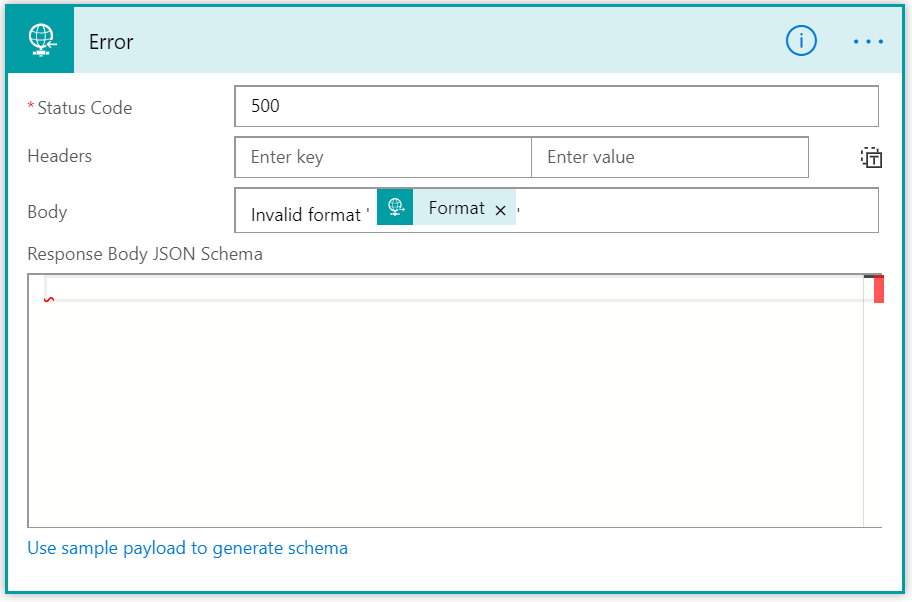
Task: Click inside the JSON Schema editor area
Action: [x=446, y=407]
